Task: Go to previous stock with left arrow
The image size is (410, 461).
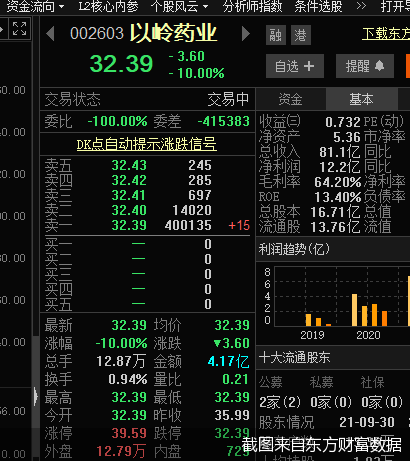Action: [x=50, y=34]
